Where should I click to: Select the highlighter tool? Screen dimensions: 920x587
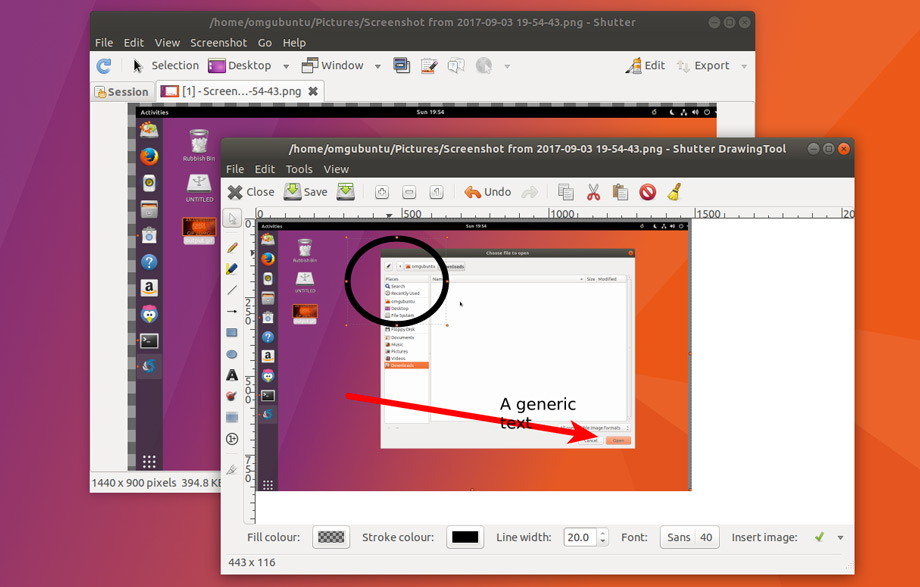[232, 268]
